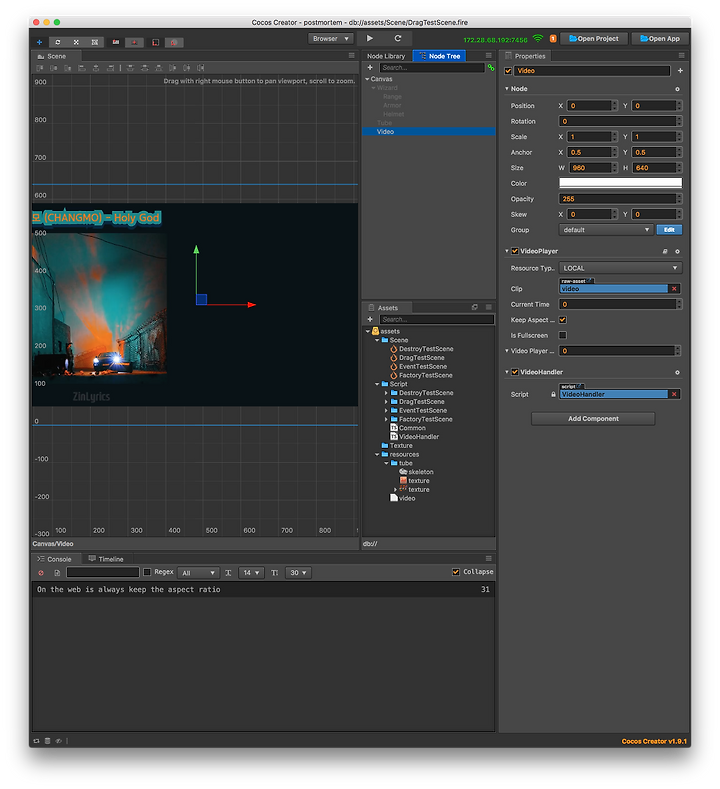Open the Group default dropdown

606,230
